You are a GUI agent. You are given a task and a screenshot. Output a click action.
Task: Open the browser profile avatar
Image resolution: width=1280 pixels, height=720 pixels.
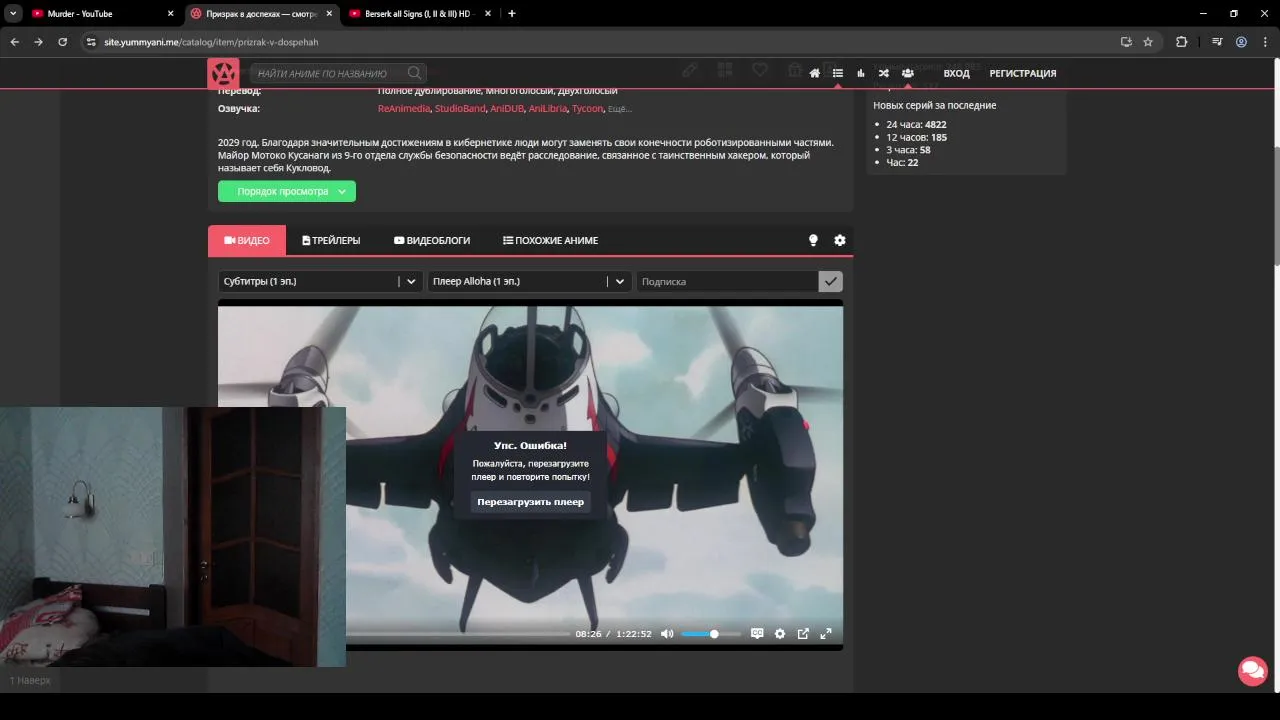1241,42
